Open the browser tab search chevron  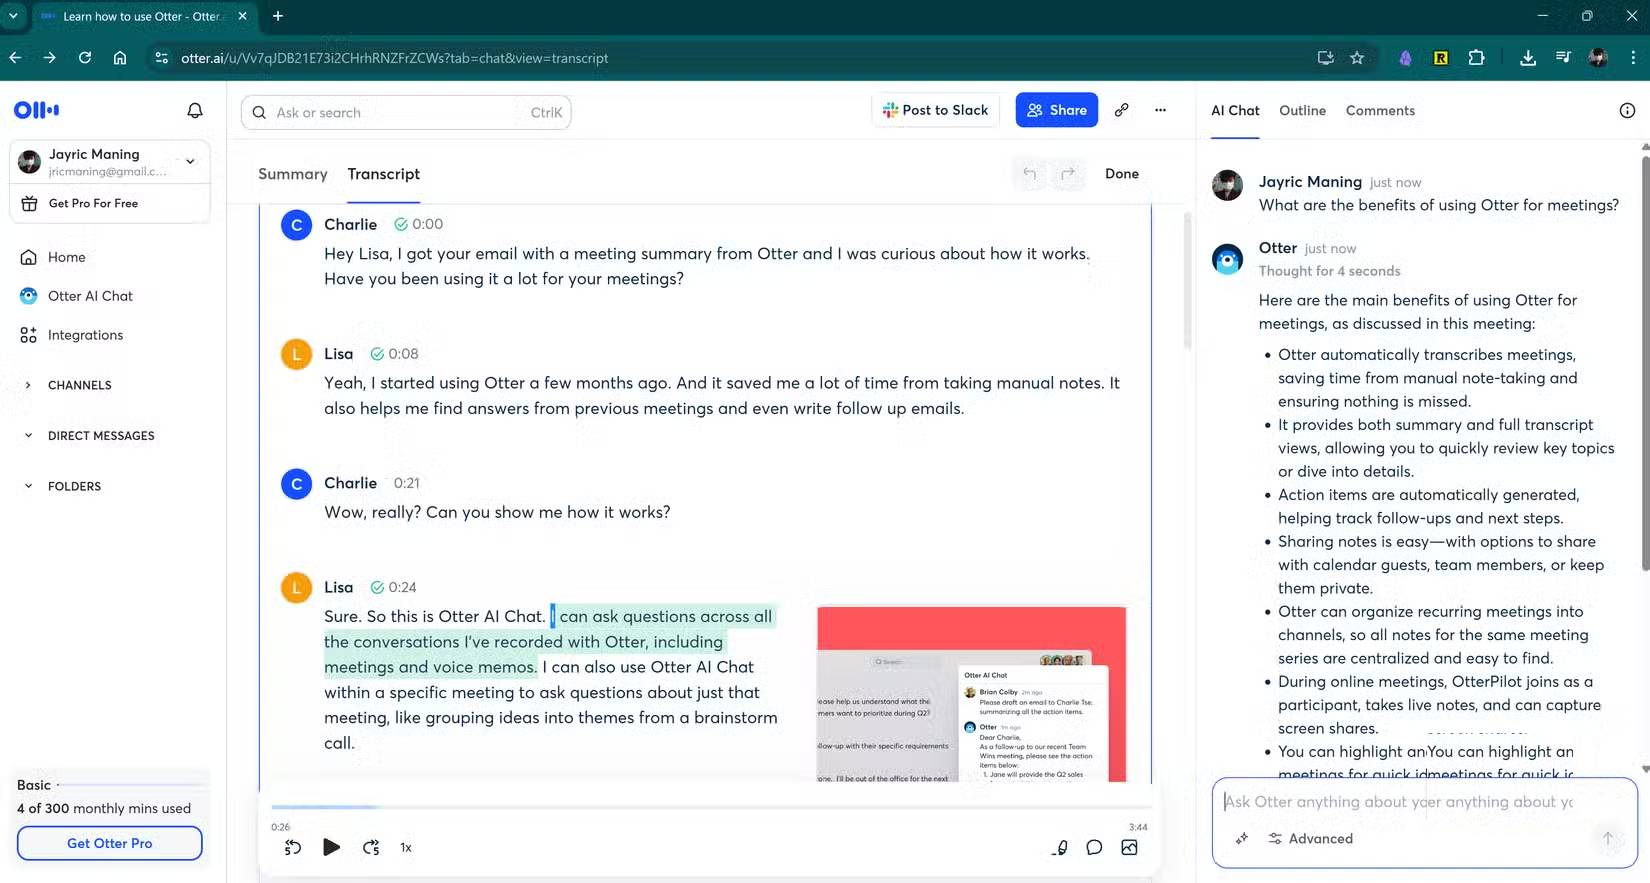tap(14, 16)
